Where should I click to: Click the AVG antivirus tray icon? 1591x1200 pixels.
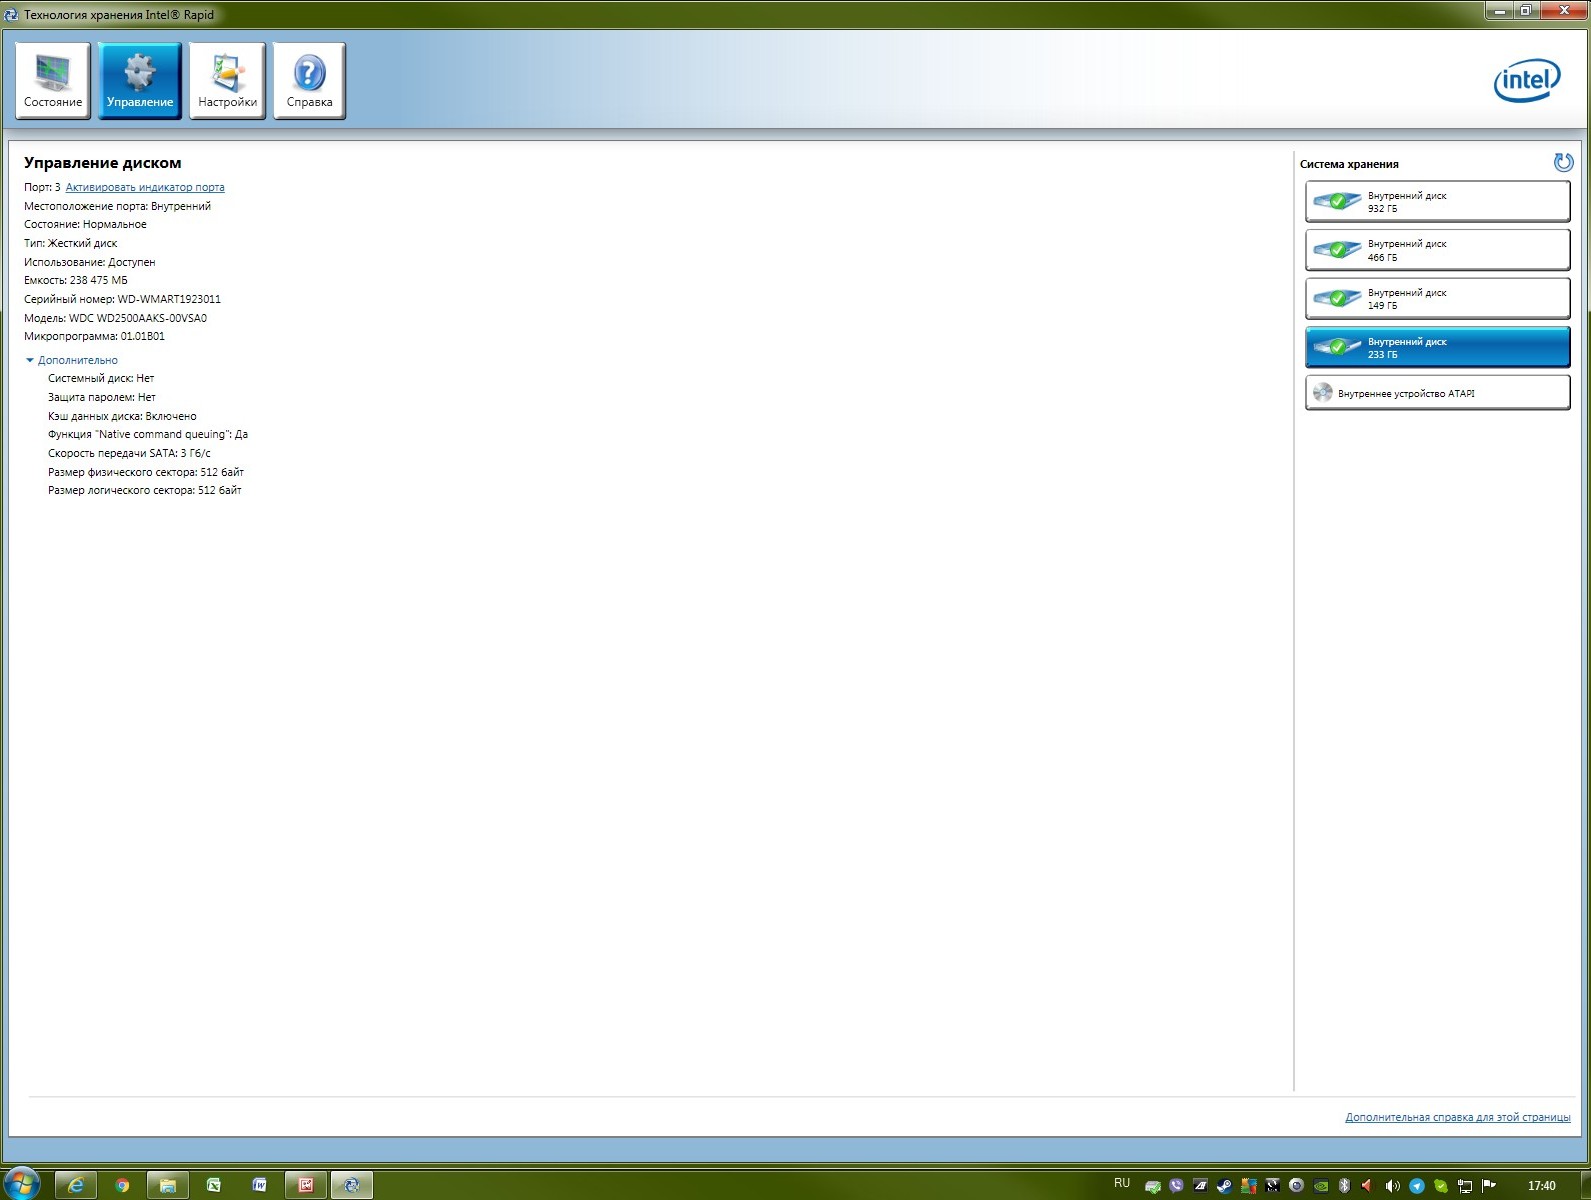(1249, 1185)
